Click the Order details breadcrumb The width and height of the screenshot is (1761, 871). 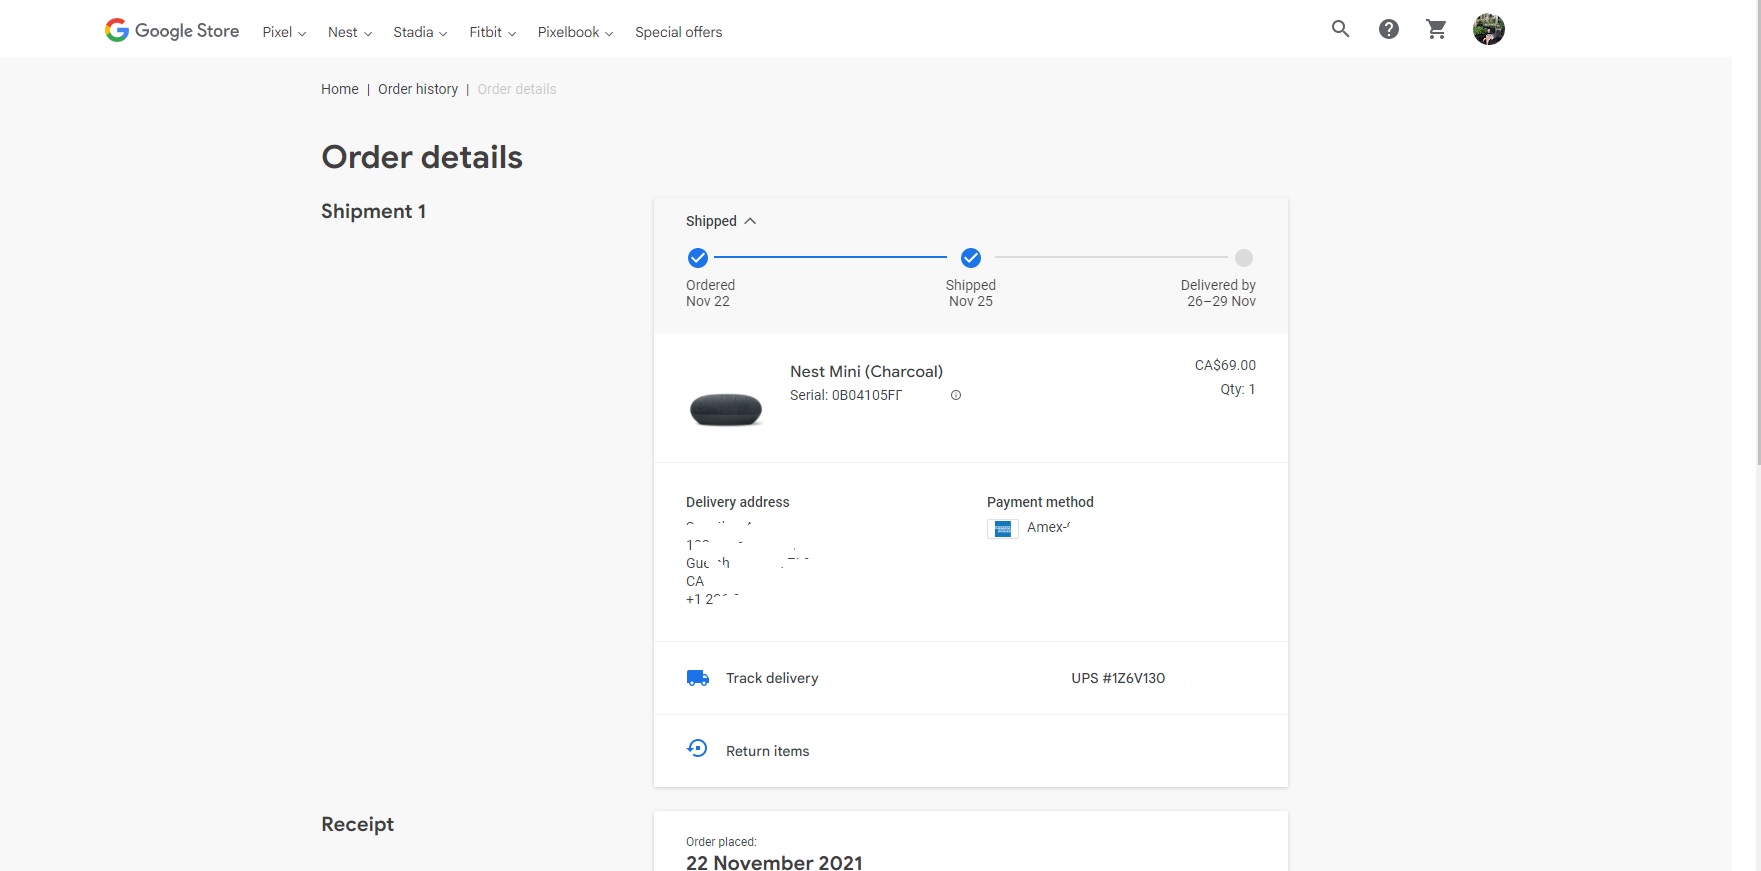pyautogui.click(x=517, y=89)
